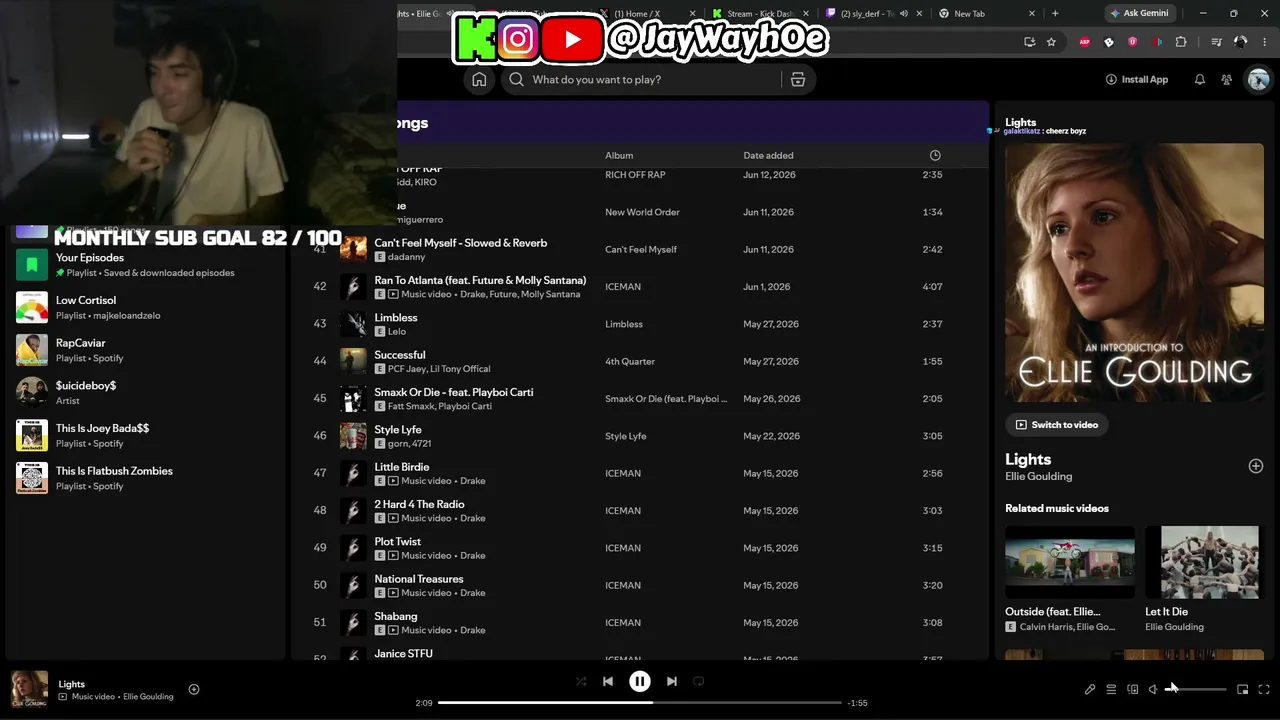The height and width of the screenshot is (720, 1280).
Task: Click the Ask Gemini button
Action: [1139, 13]
